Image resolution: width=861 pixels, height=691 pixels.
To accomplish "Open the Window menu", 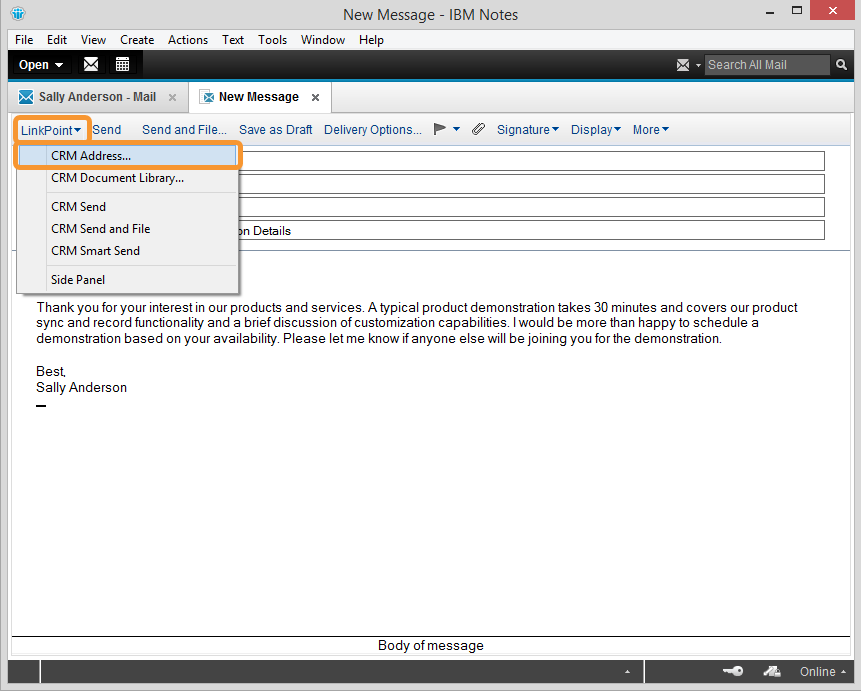I will 323,40.
